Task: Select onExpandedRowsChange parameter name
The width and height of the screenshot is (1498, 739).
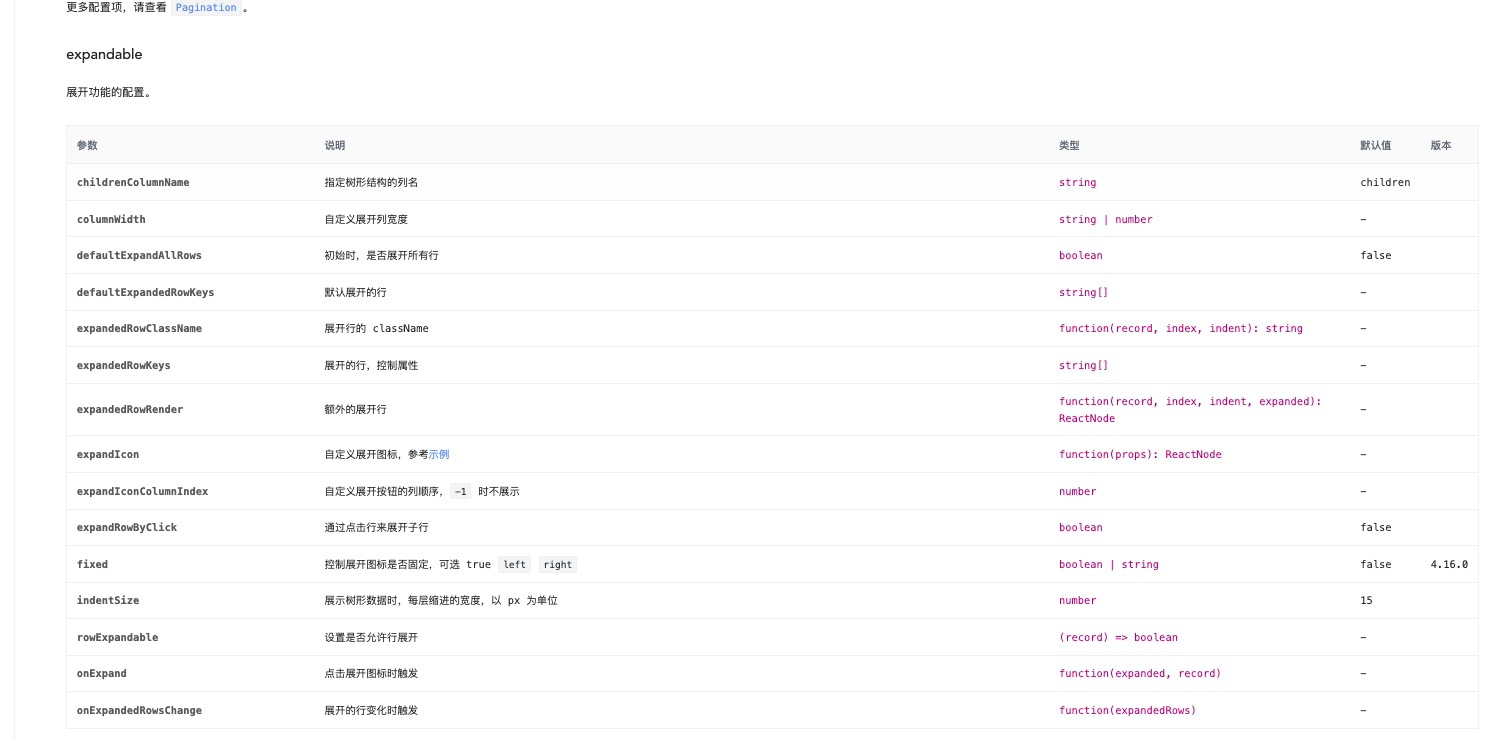Action: [x=139, y=710]
